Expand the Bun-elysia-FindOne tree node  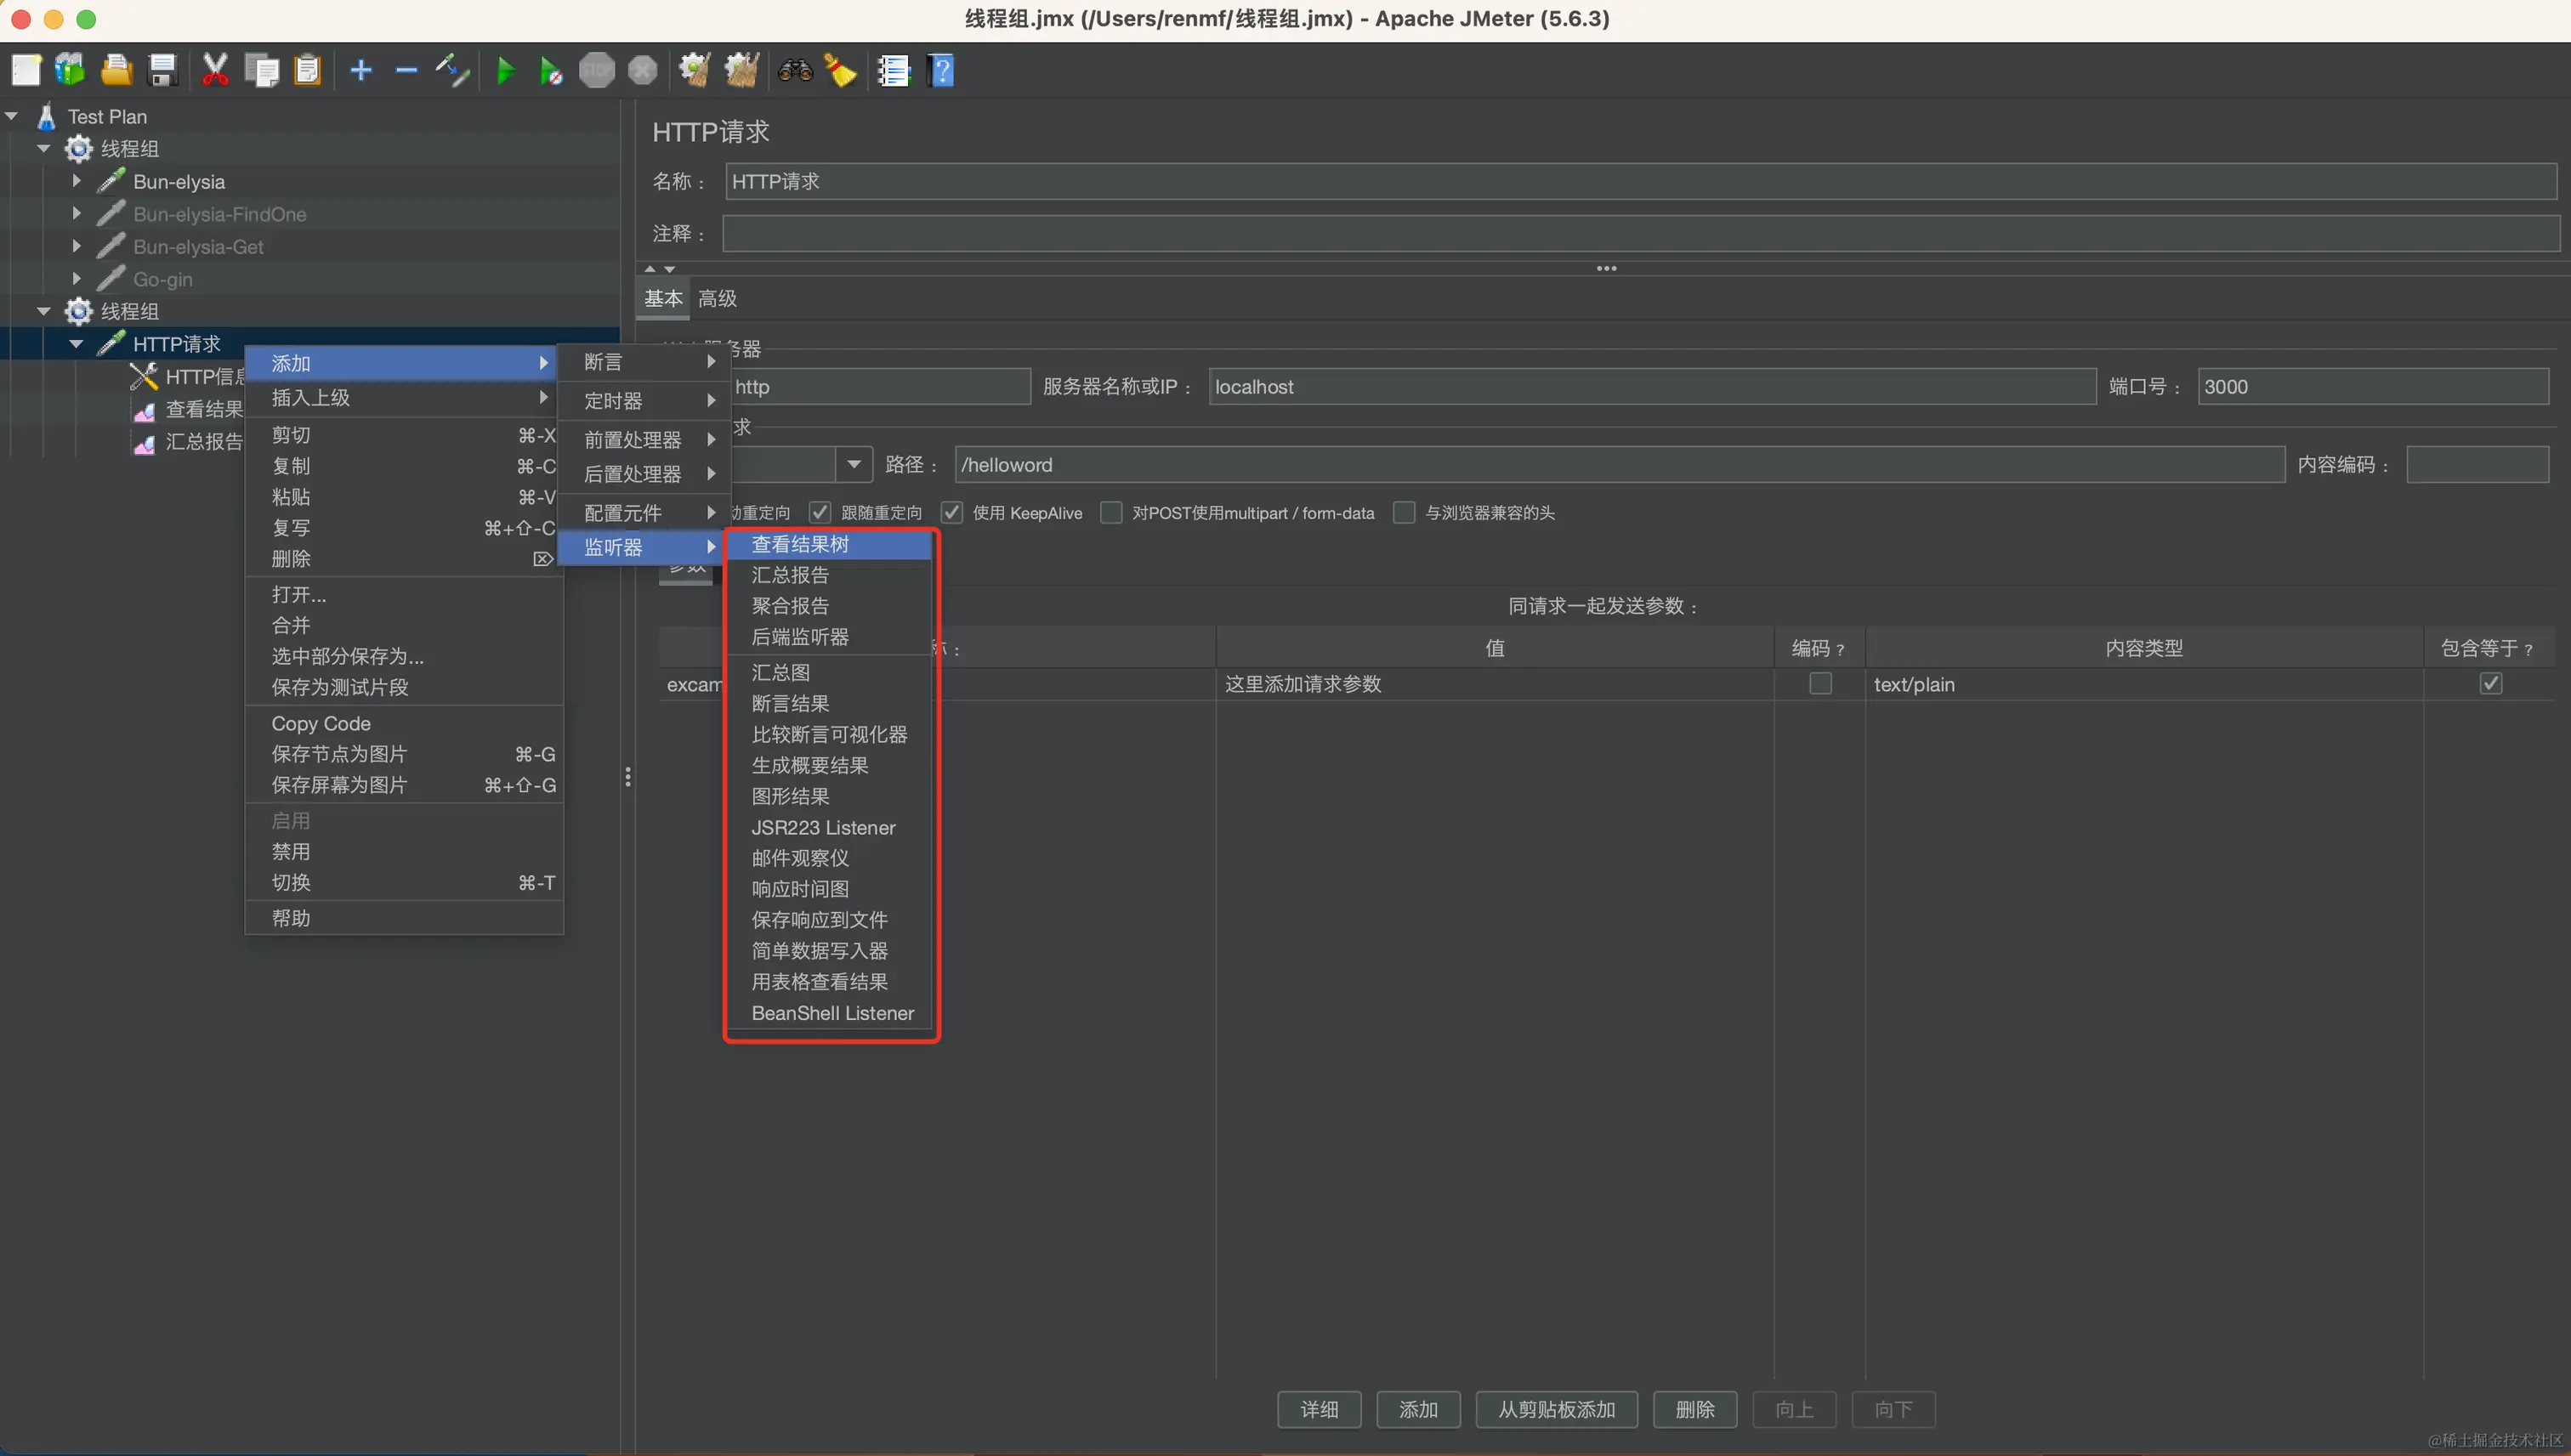(77, 214)
